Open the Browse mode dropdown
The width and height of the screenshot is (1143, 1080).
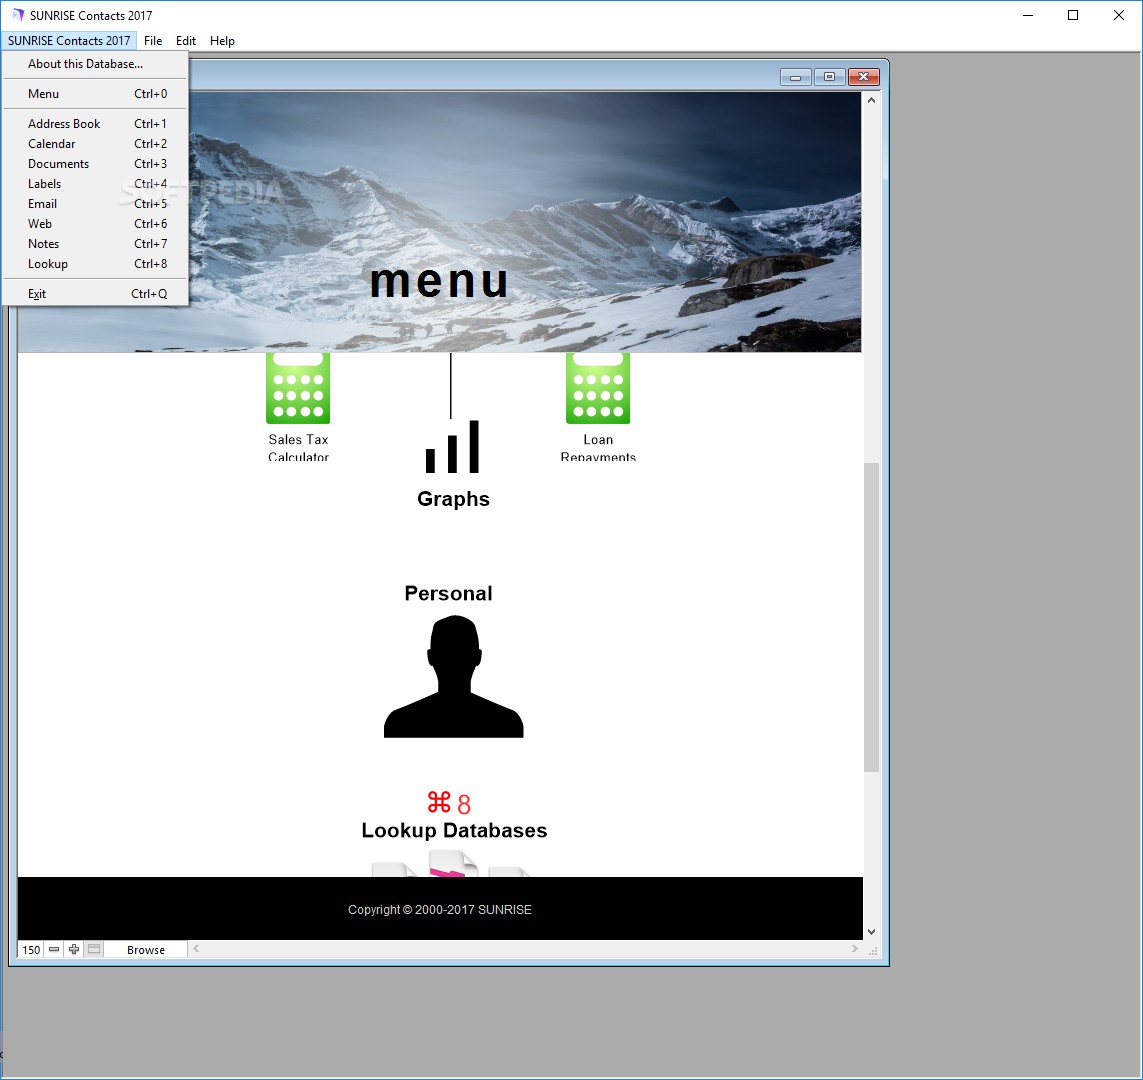pos(146,950)
